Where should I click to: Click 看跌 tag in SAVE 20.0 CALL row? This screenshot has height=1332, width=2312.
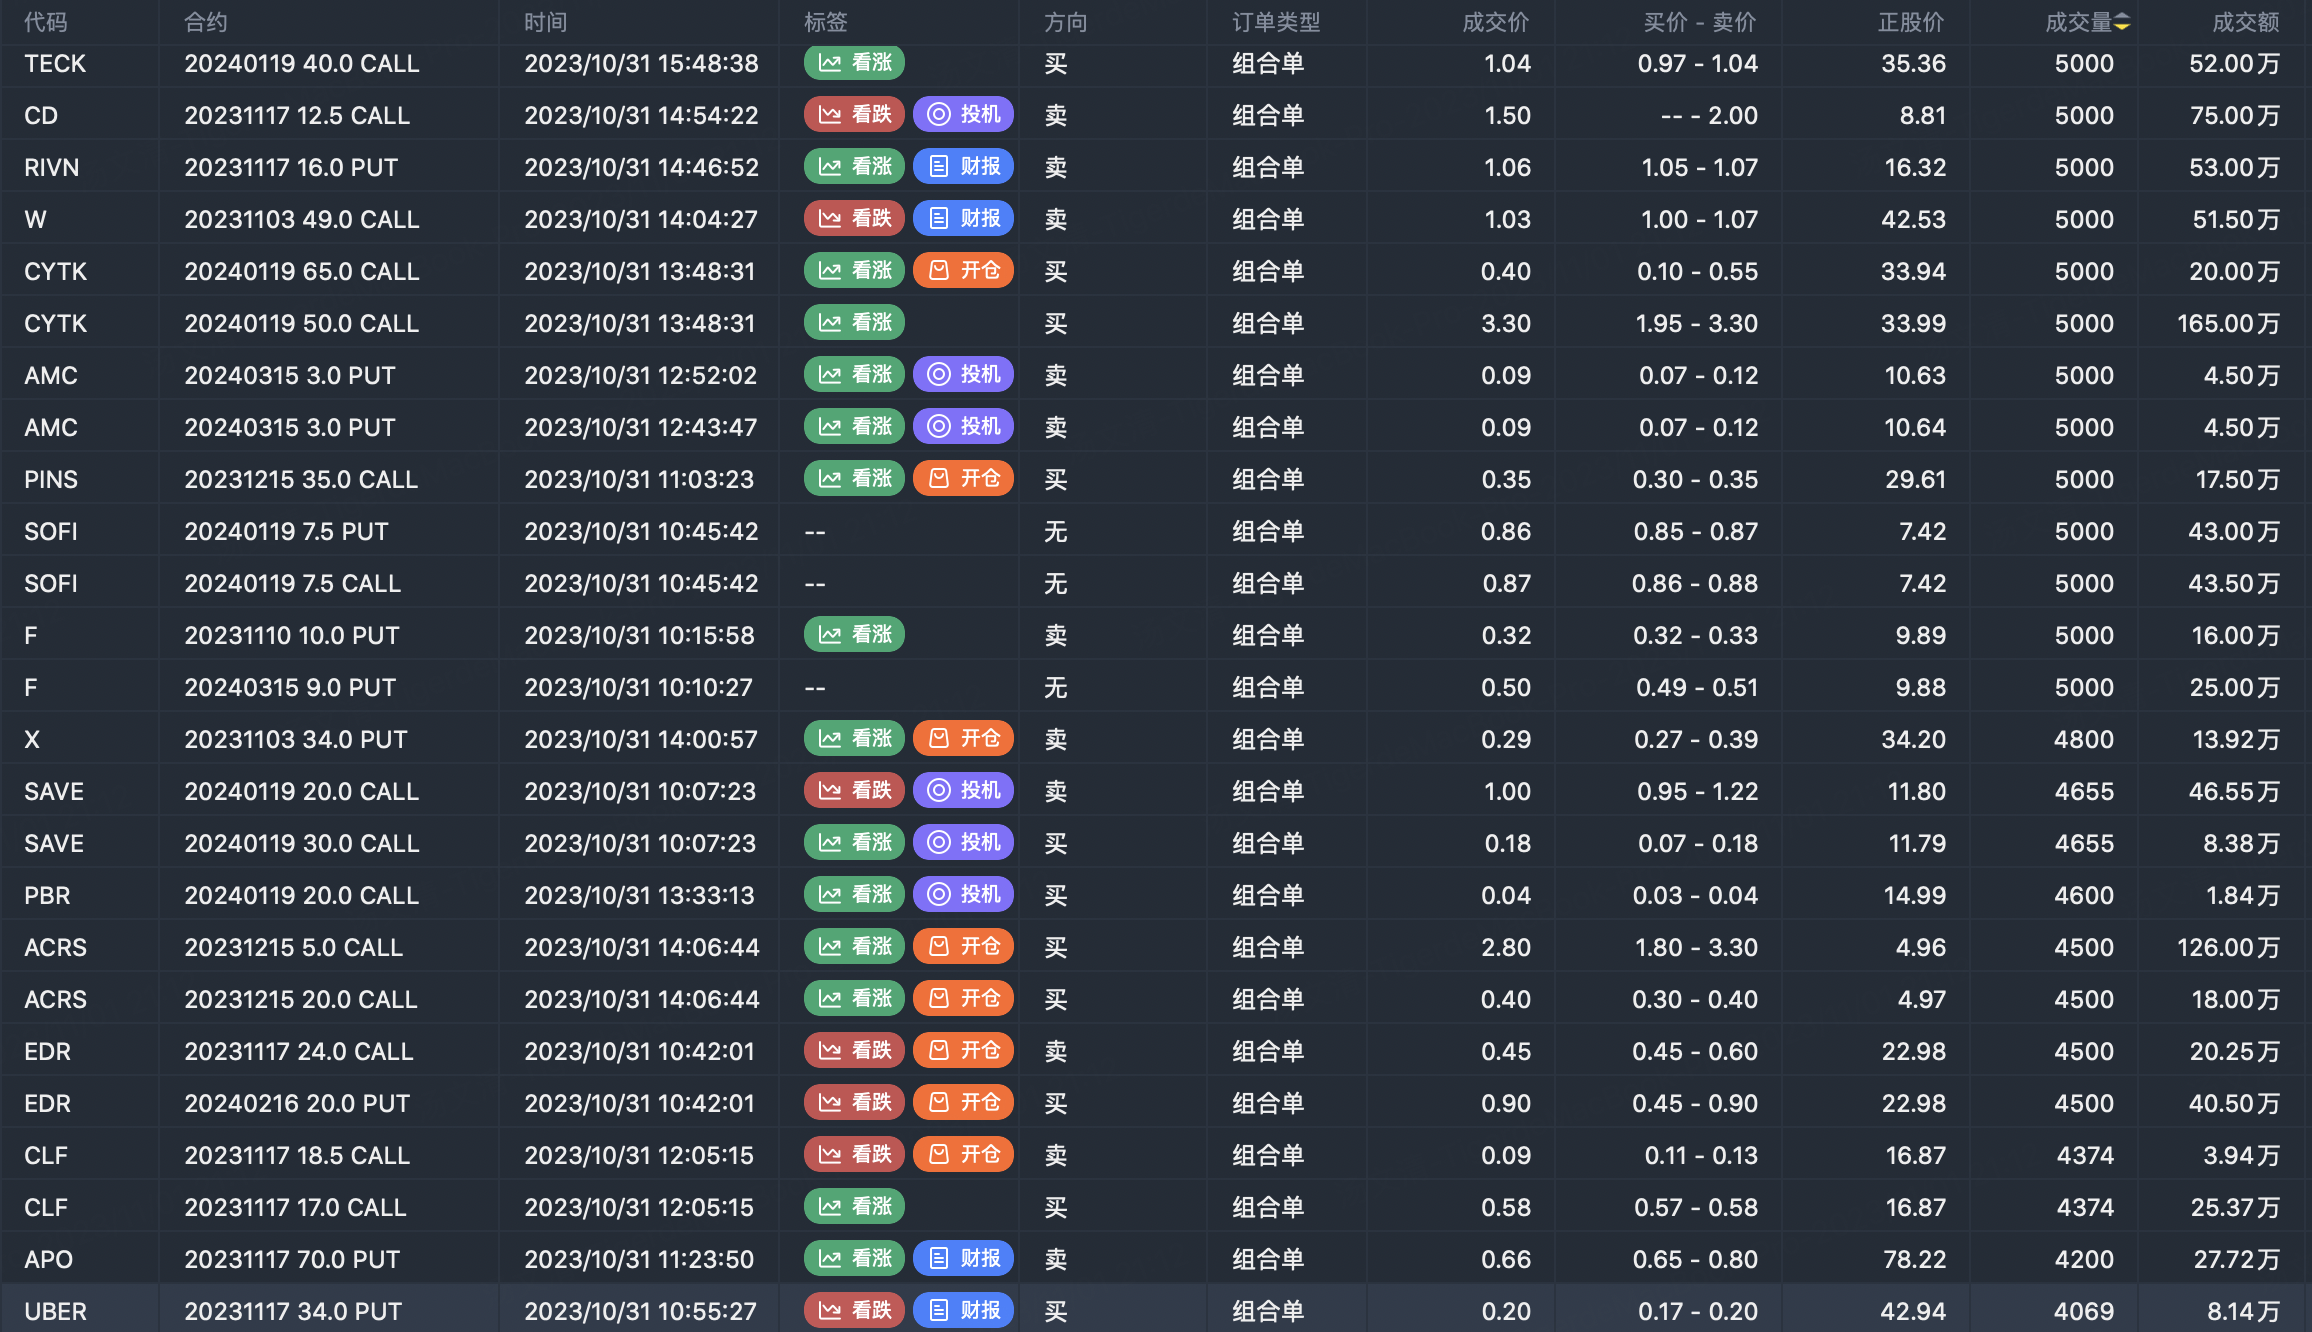[x=854, y=791]
